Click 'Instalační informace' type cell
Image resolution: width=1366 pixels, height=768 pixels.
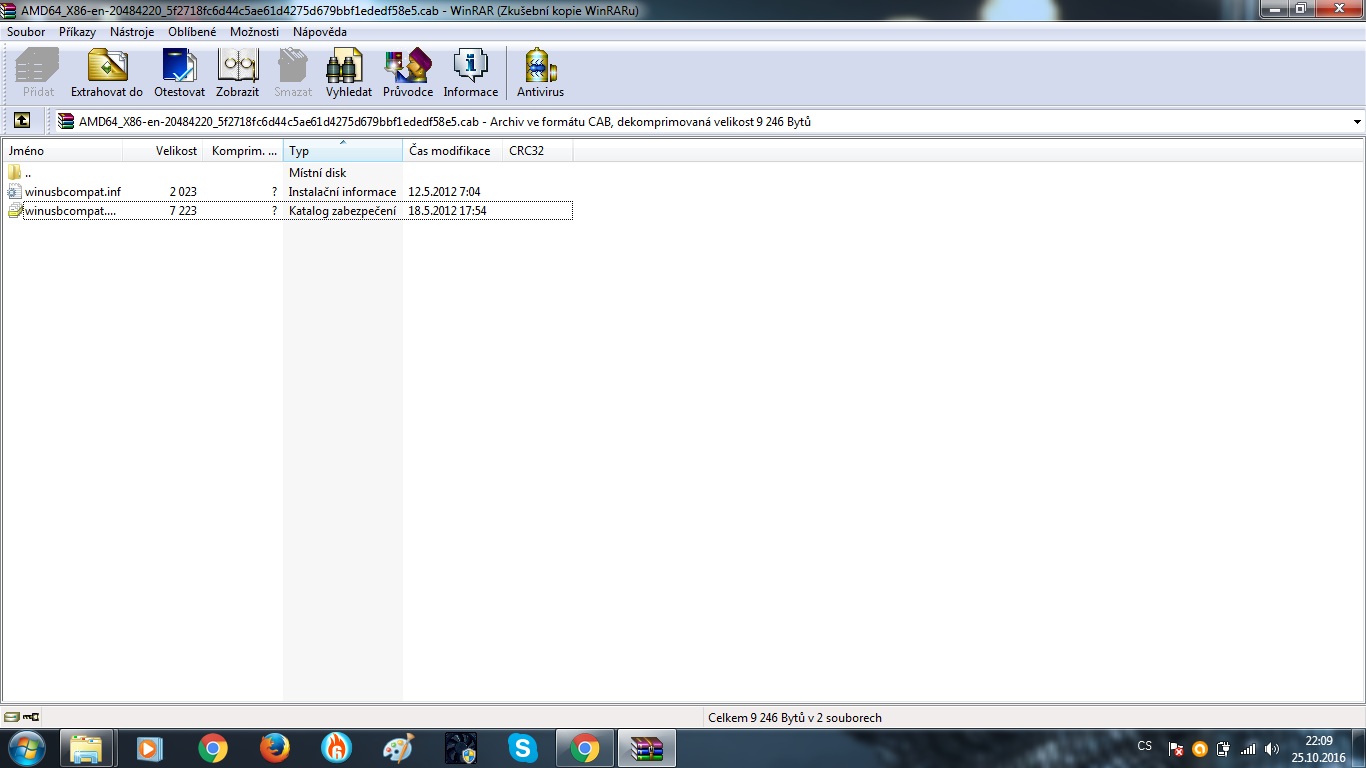pyautogui.click(x=342, y=192)
